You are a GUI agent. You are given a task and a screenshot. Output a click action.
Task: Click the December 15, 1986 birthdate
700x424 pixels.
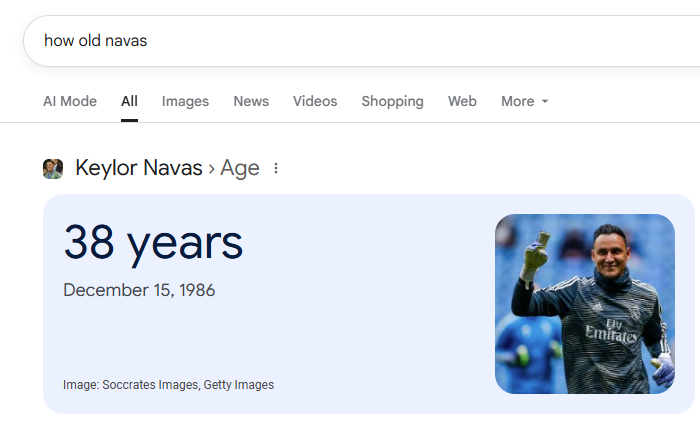(x=139, y=291)
